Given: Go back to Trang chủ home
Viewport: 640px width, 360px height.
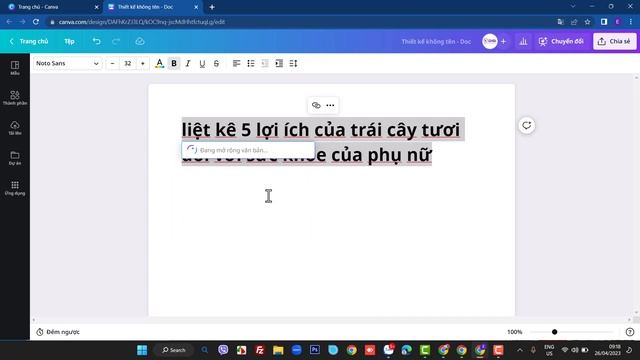Looking at the screenshot, I should coord(29,41).
